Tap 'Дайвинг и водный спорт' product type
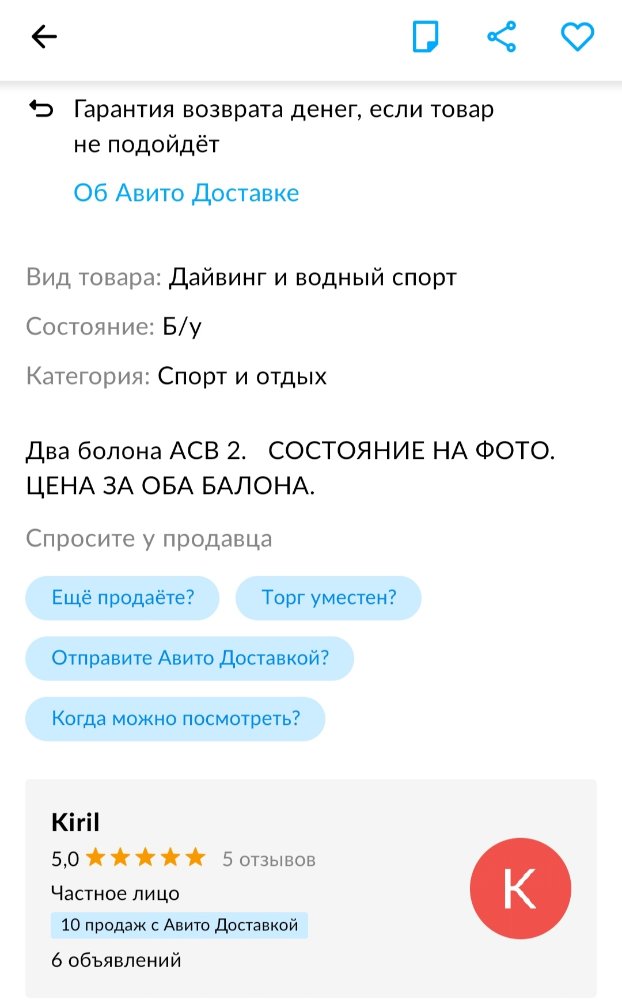This screenshot has width=622, height=1000. [x=312, y=277]
